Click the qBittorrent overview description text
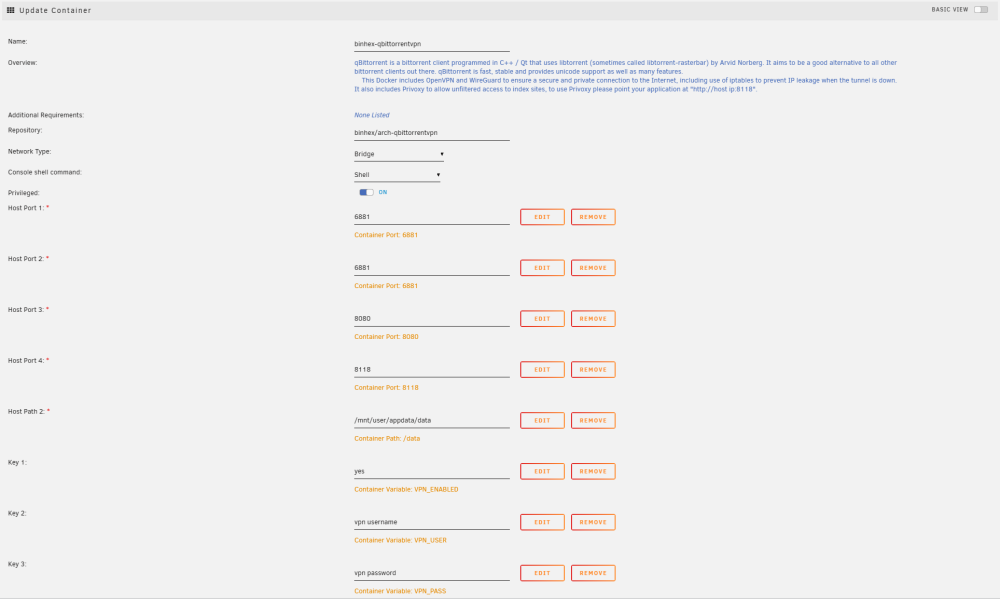The image size is (1000, 599). 626,76
